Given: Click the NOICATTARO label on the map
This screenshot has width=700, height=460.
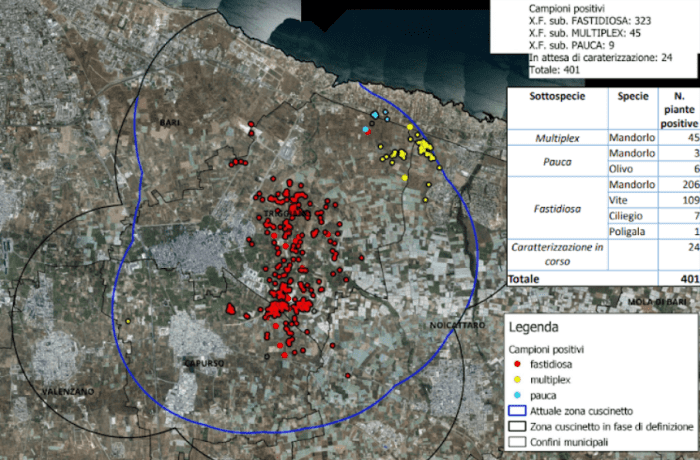Looking at the screenshot, I should pyautogui.click(x=457, y=325).
